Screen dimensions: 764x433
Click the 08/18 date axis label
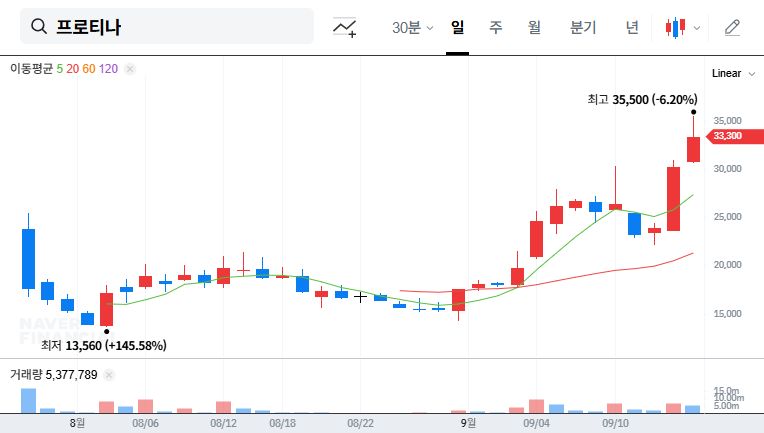283,423
